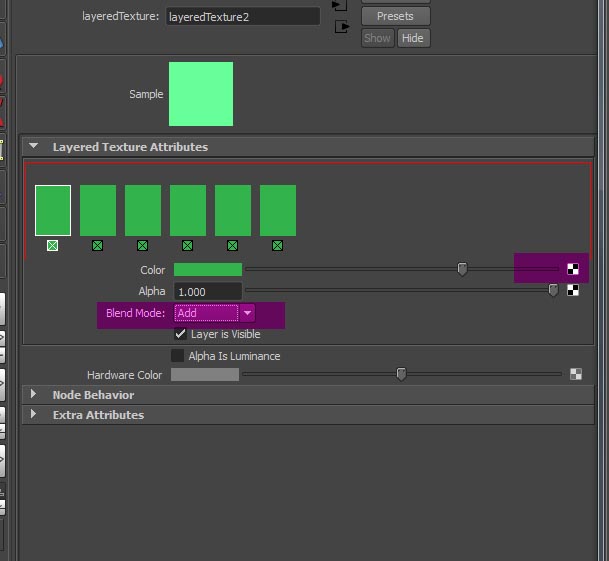609x561 pixels.
Task: Select the second layer thumbnail
Action: (x=98, y=210)
